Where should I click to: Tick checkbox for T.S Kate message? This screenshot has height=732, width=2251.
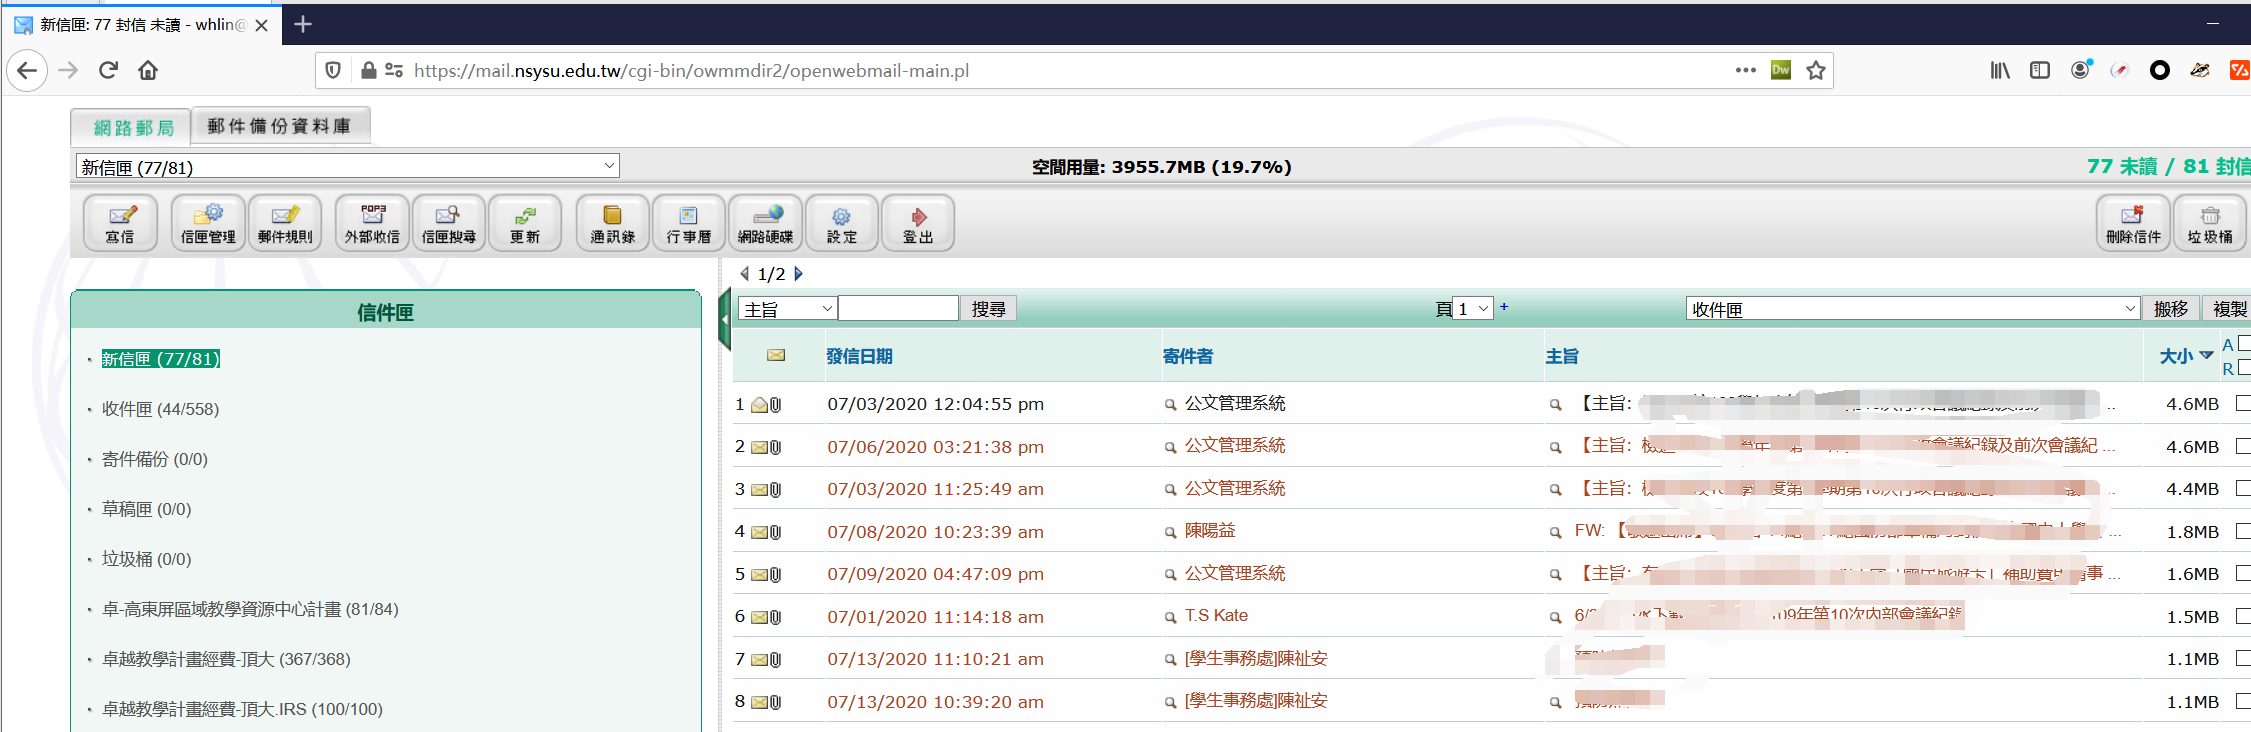[2243, 616]
